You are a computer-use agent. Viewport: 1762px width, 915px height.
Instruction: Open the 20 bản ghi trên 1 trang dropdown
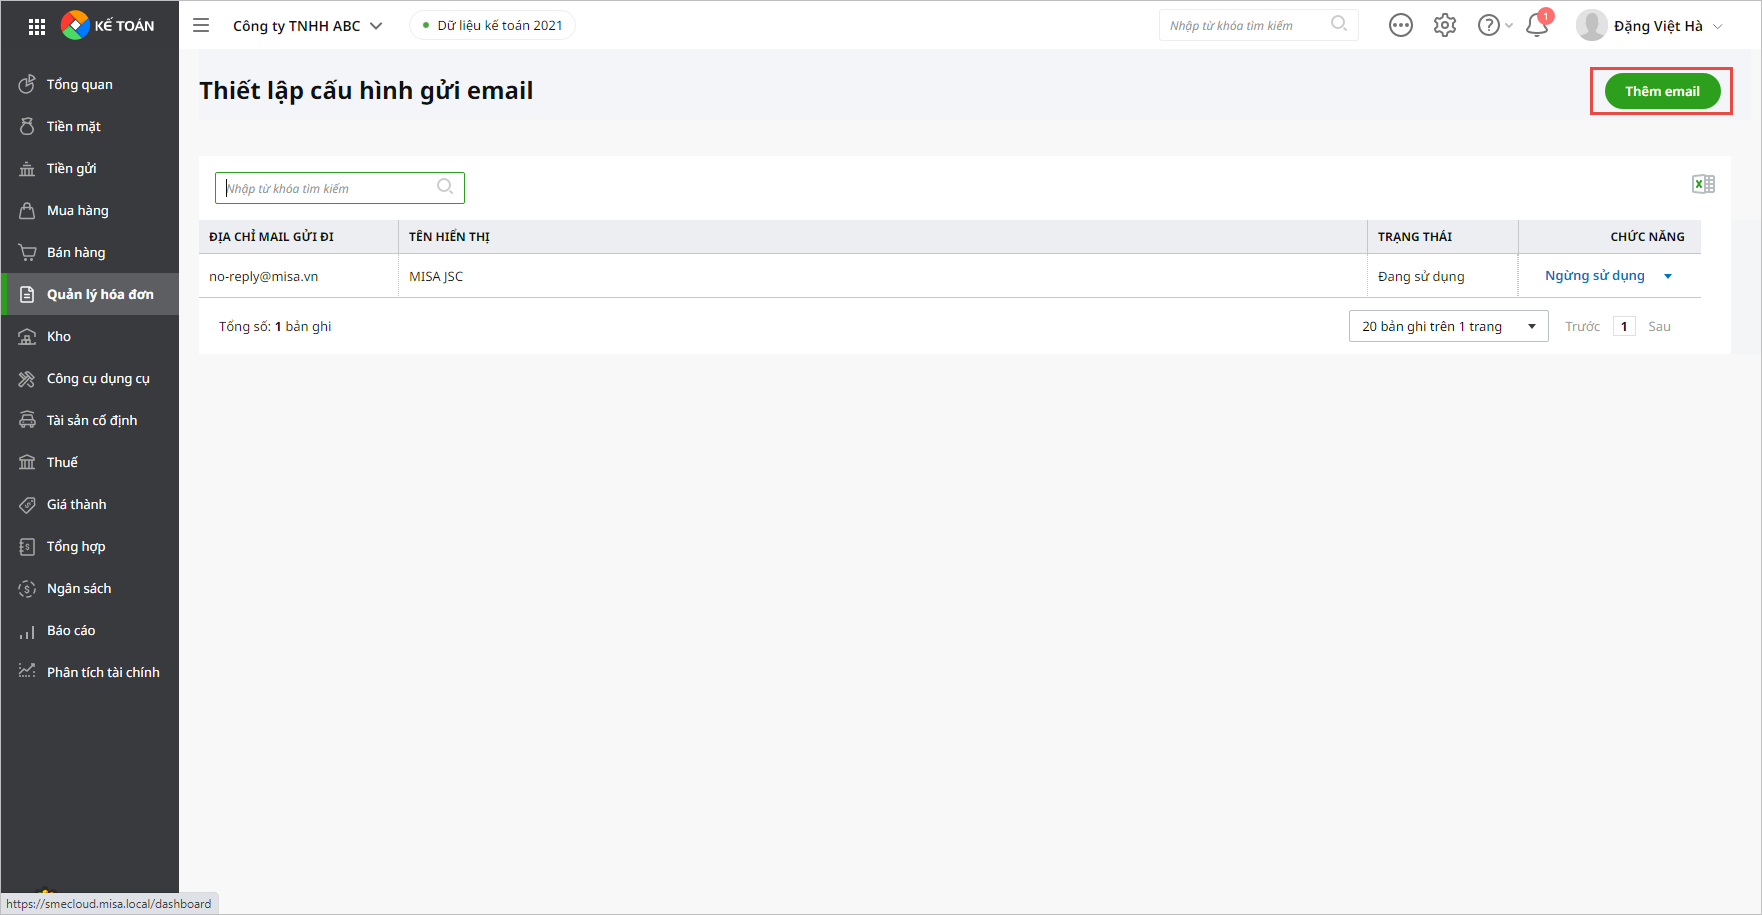point(1448,326)
